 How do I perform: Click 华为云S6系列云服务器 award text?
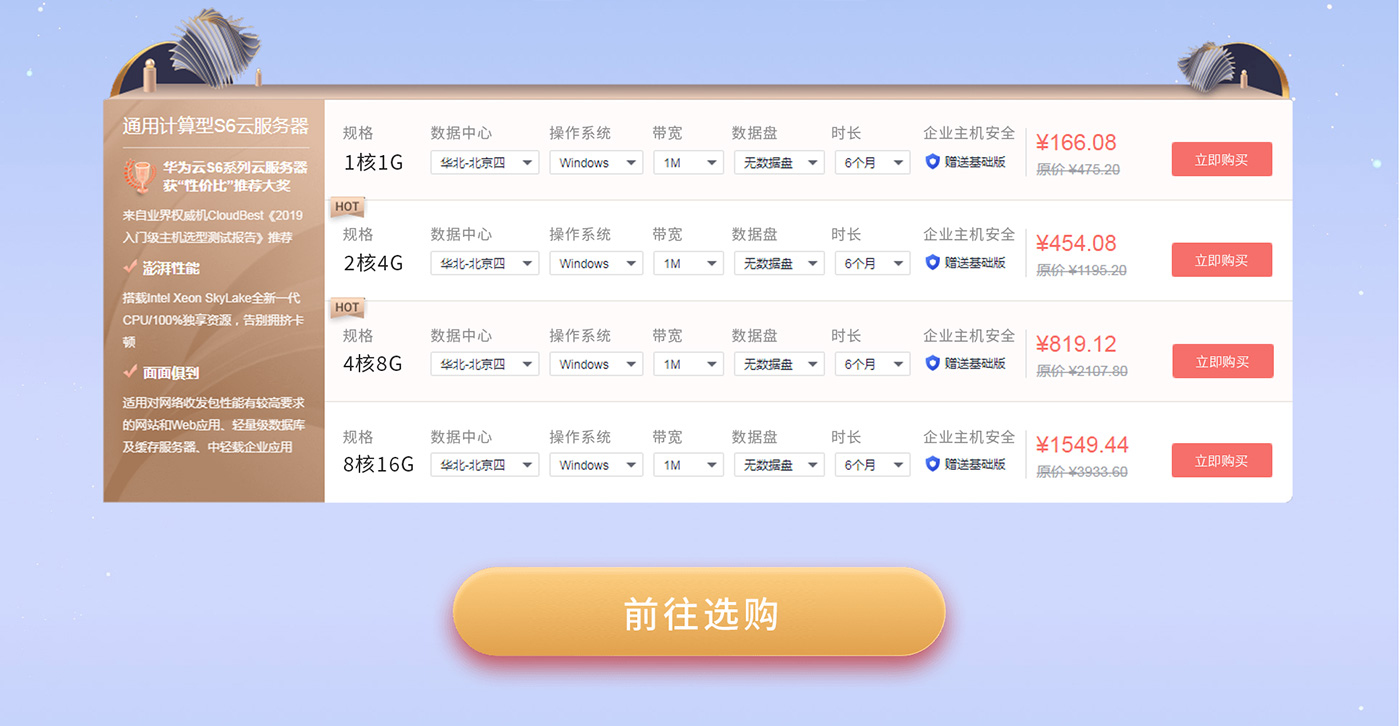[x=235, y=167]
